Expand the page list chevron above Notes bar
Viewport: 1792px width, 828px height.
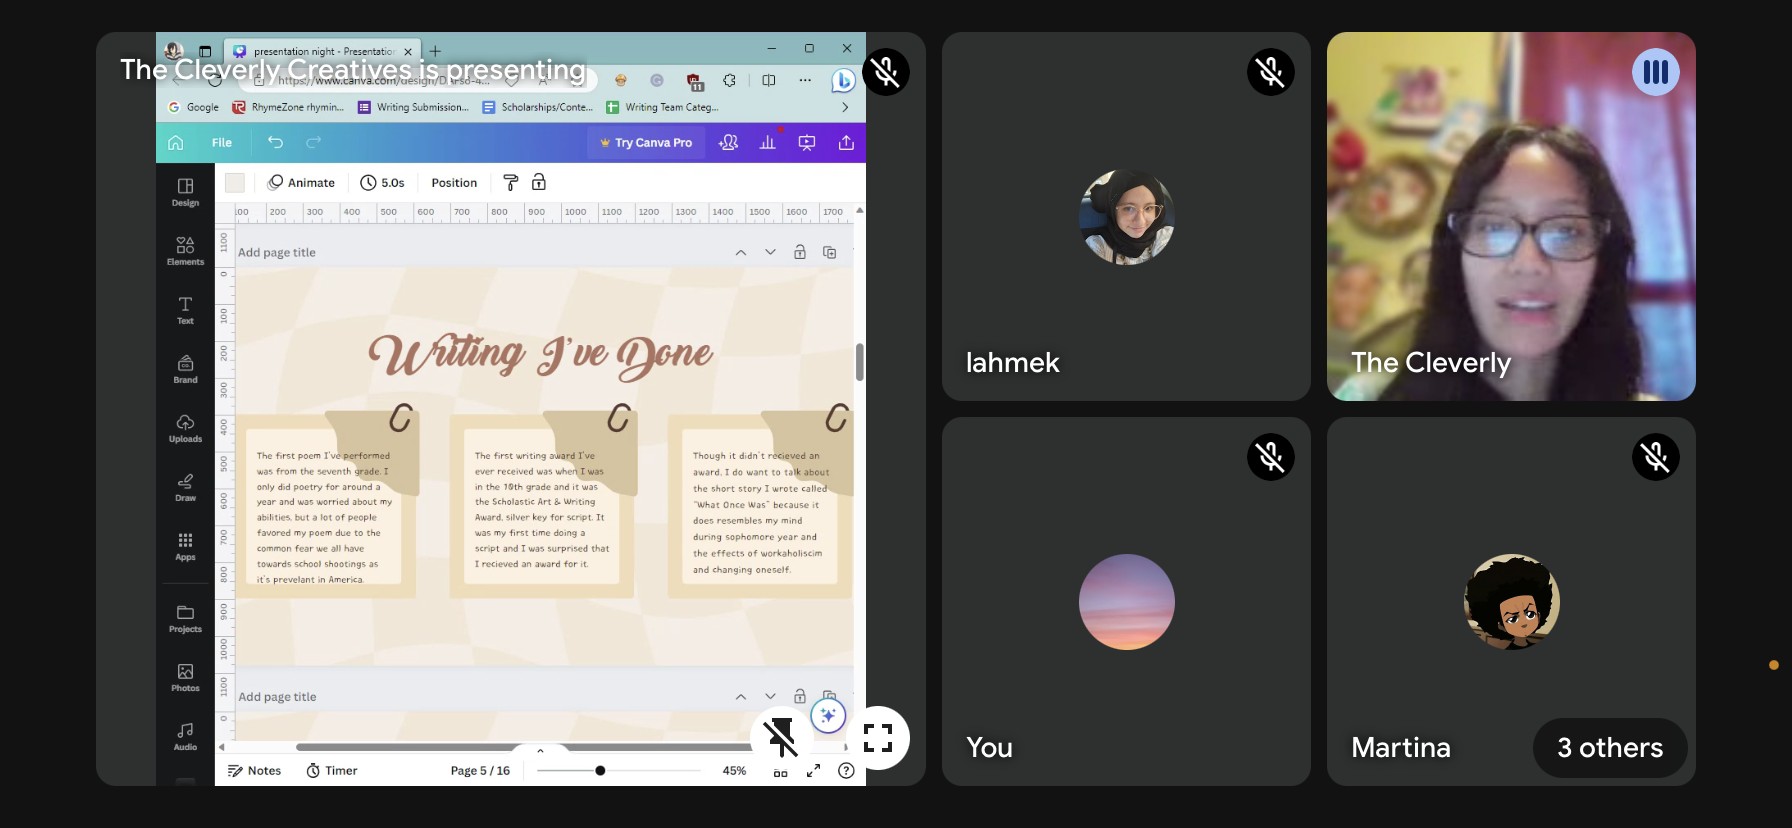pos(540,750)
